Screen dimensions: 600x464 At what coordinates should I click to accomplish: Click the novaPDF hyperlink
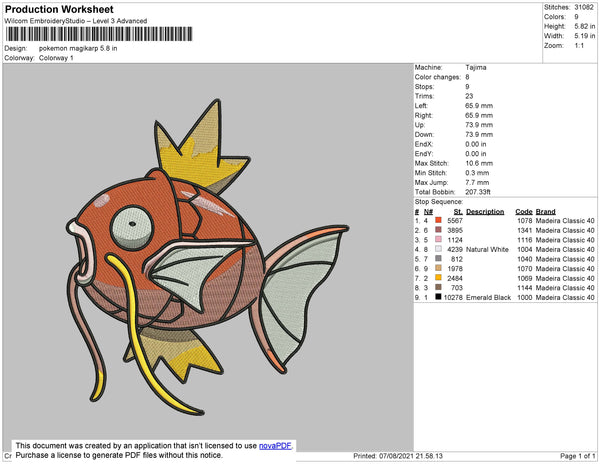click(x=275, y=446)
